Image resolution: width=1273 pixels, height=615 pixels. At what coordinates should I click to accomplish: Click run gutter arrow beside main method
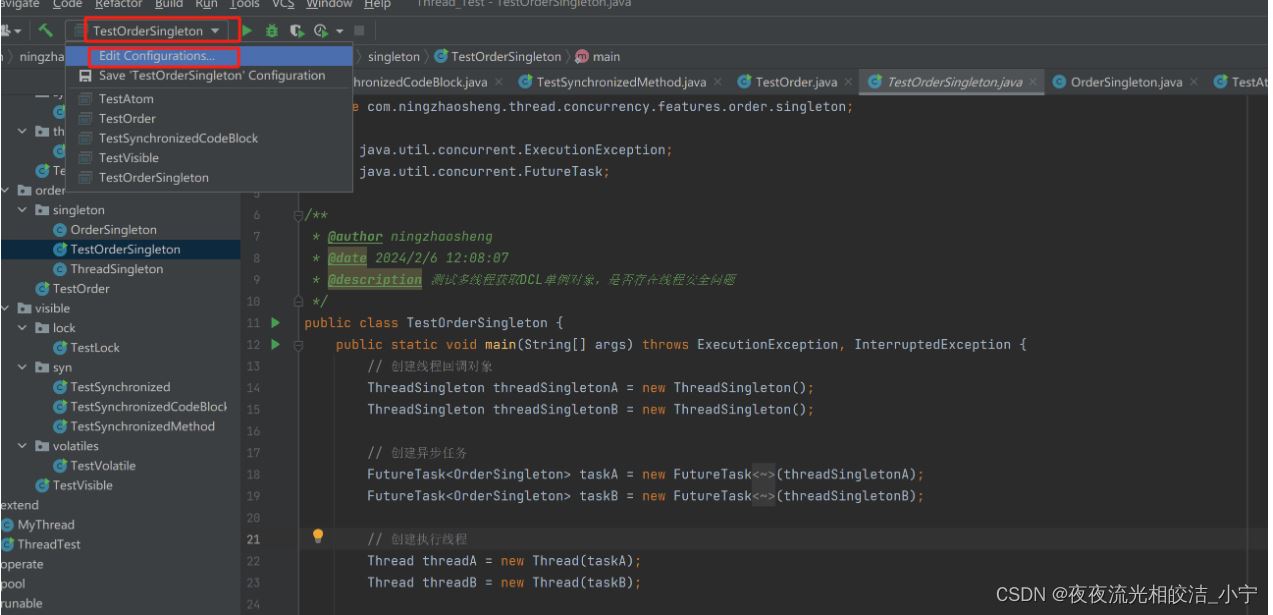point(277,344)
